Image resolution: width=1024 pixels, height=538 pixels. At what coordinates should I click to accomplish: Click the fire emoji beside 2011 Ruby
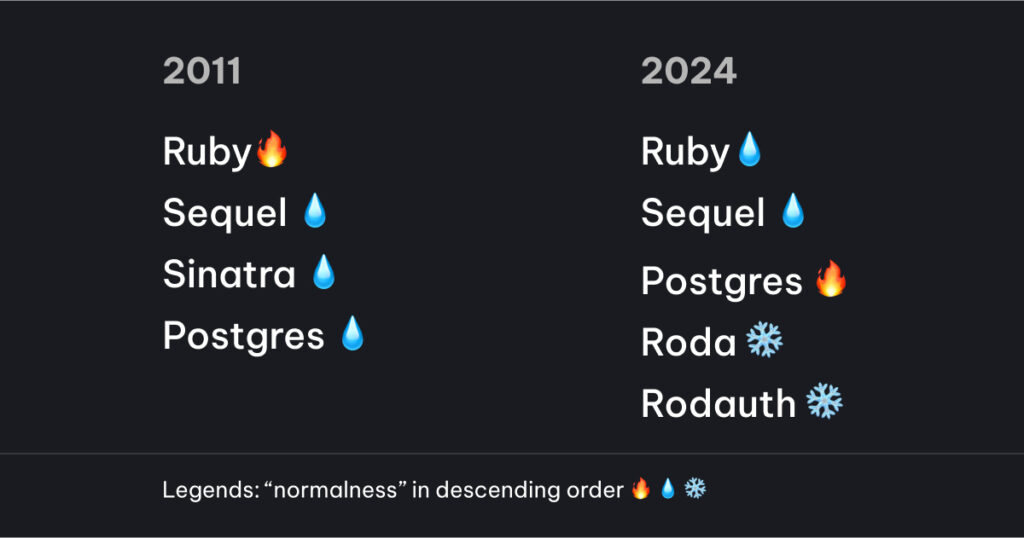coord(272,150)
